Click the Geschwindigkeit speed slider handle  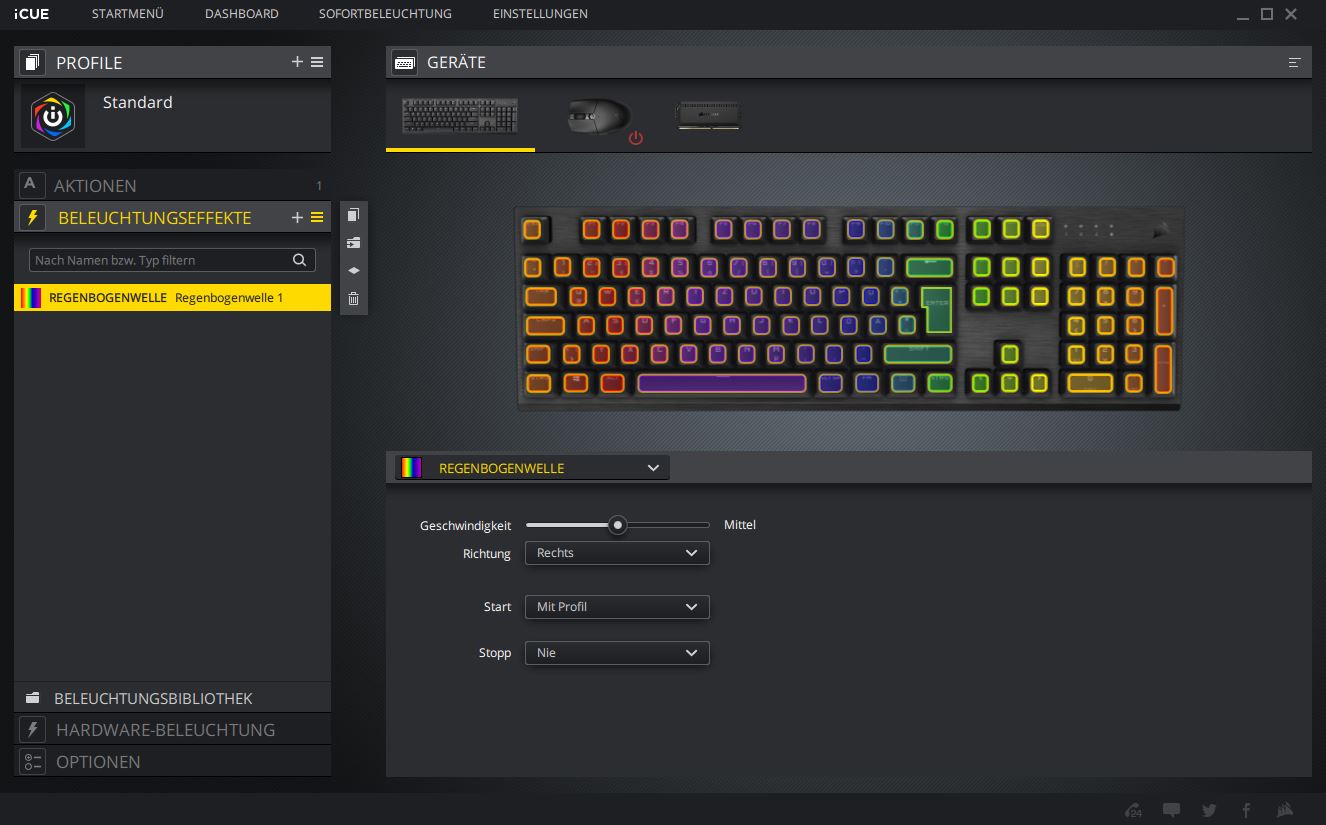[x=618, y=525]
